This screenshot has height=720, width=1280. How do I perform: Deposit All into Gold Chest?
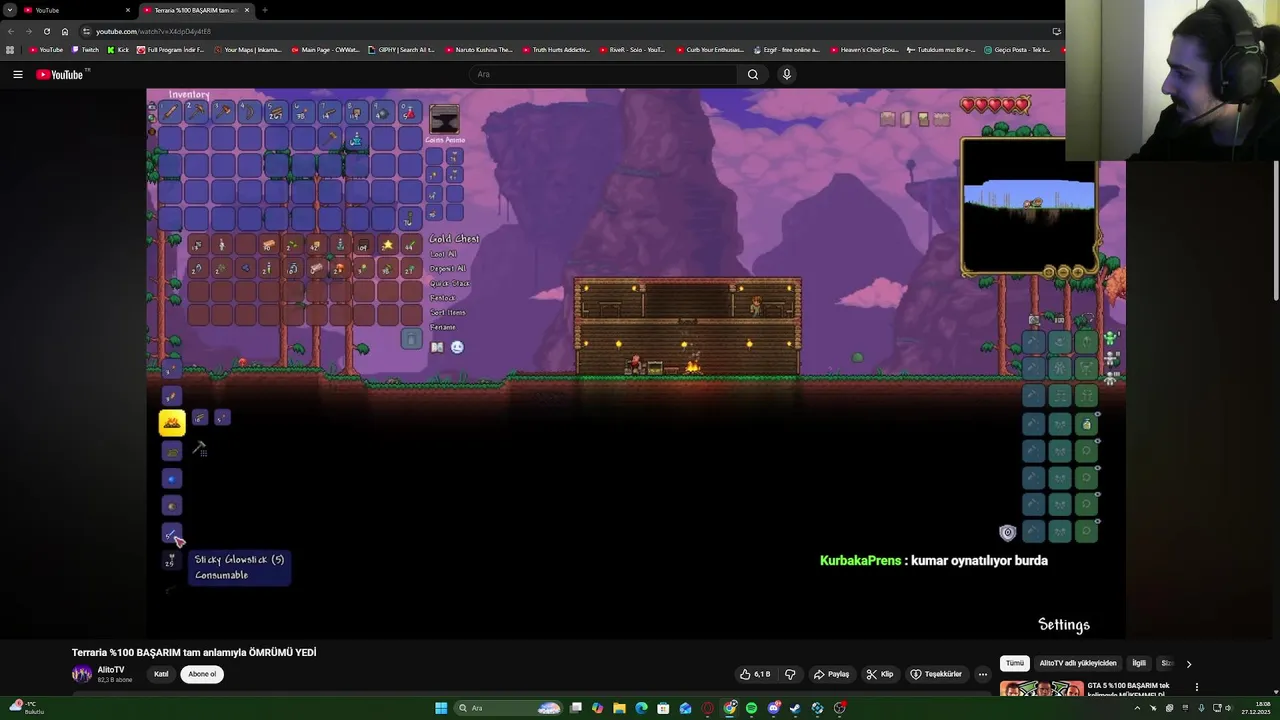point(447,268)
